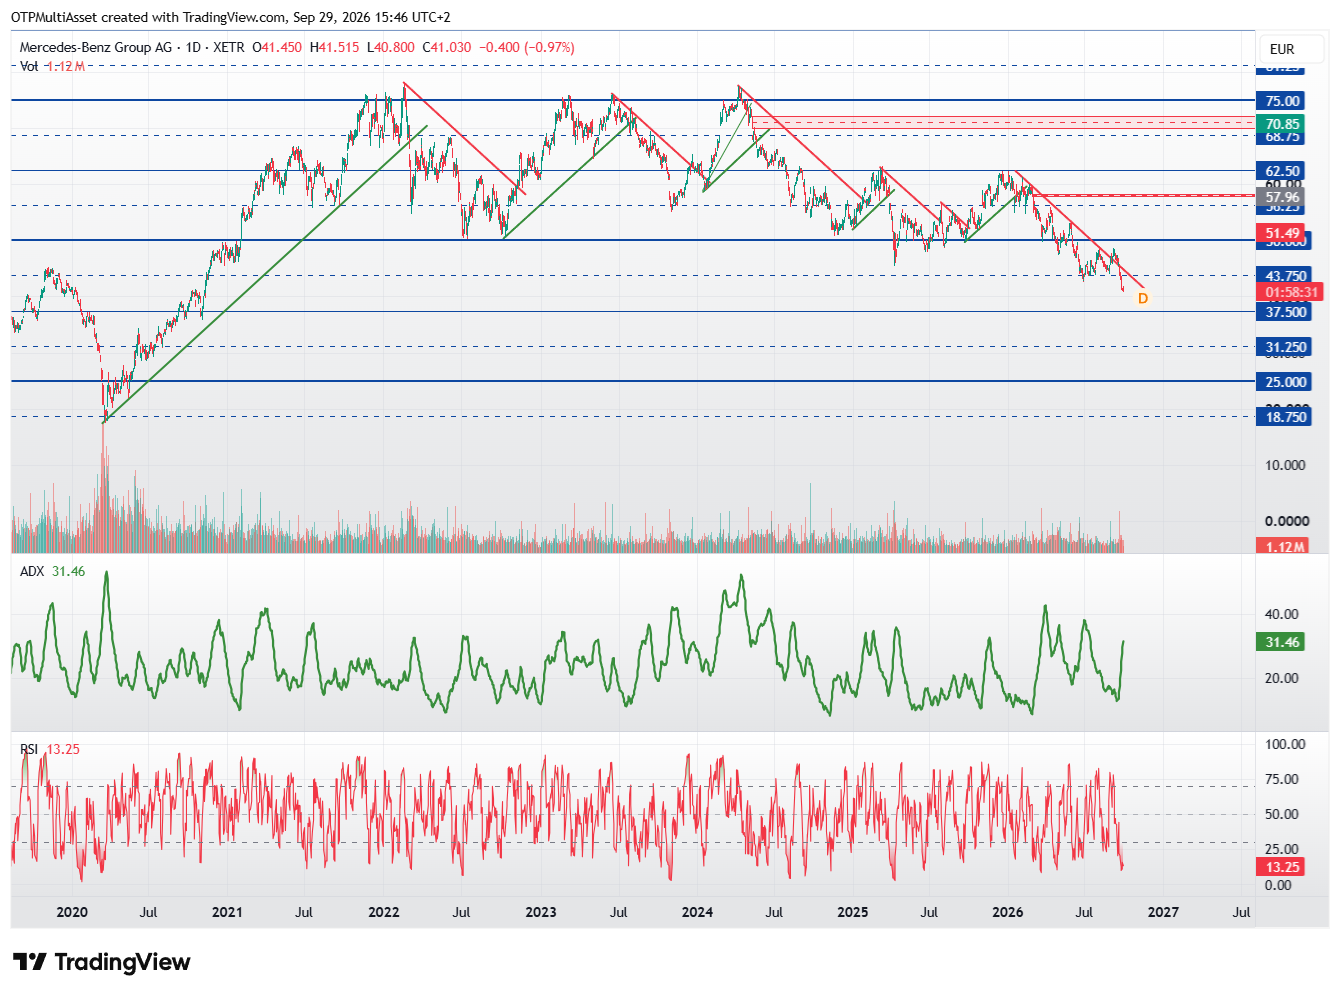Image resolution: width=1340 pixels, height=996 pixels.
Task: Click the TradingView logo below the chart
Action: (x=101, y=962)
